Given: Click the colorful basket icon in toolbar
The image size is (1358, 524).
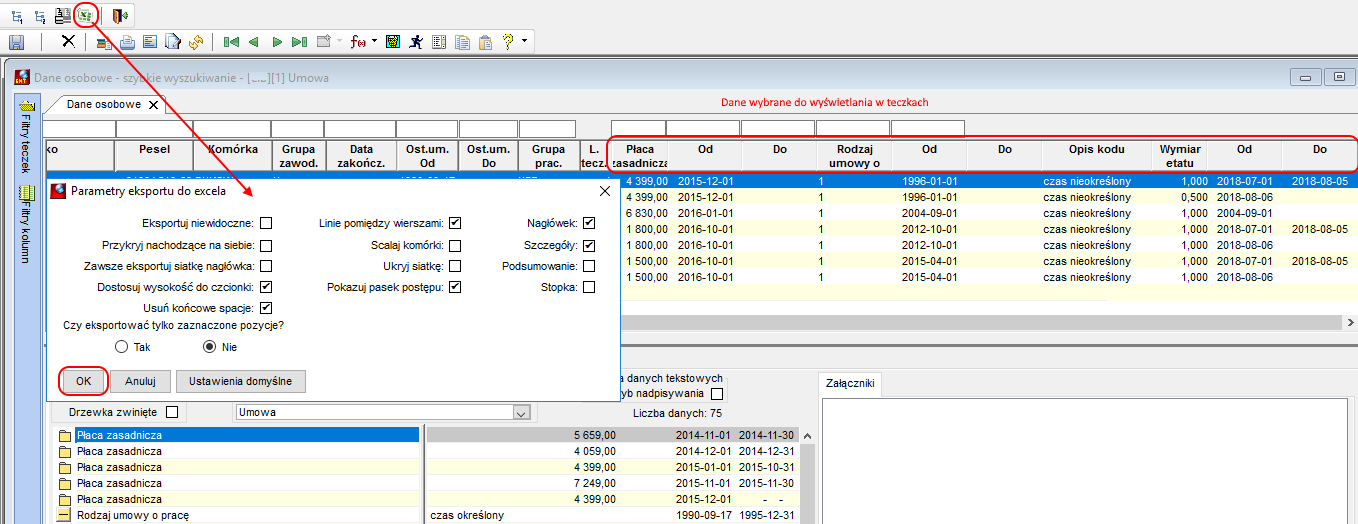Looking at the screenshot, I should pyautogui.click(x=104, y=42).
